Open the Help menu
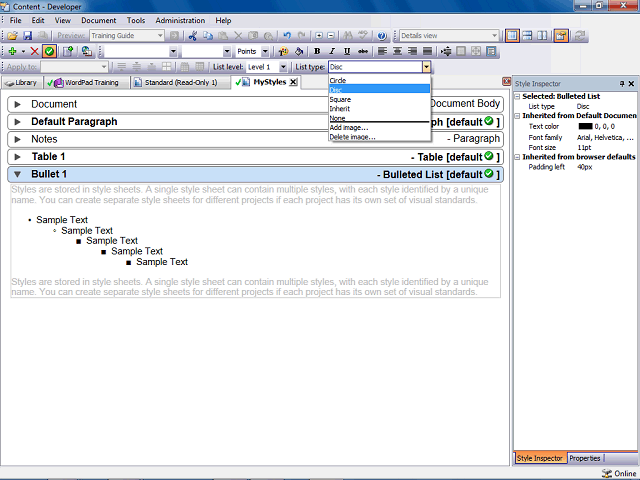 [223, 20]
